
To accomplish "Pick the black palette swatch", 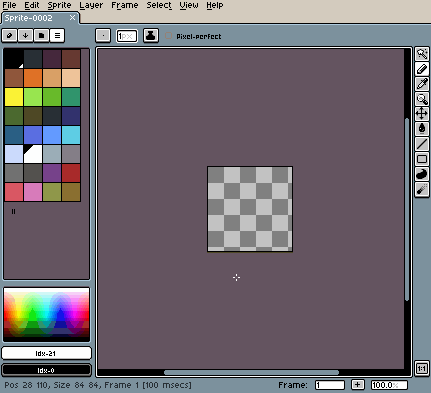I will coord(14,59).
